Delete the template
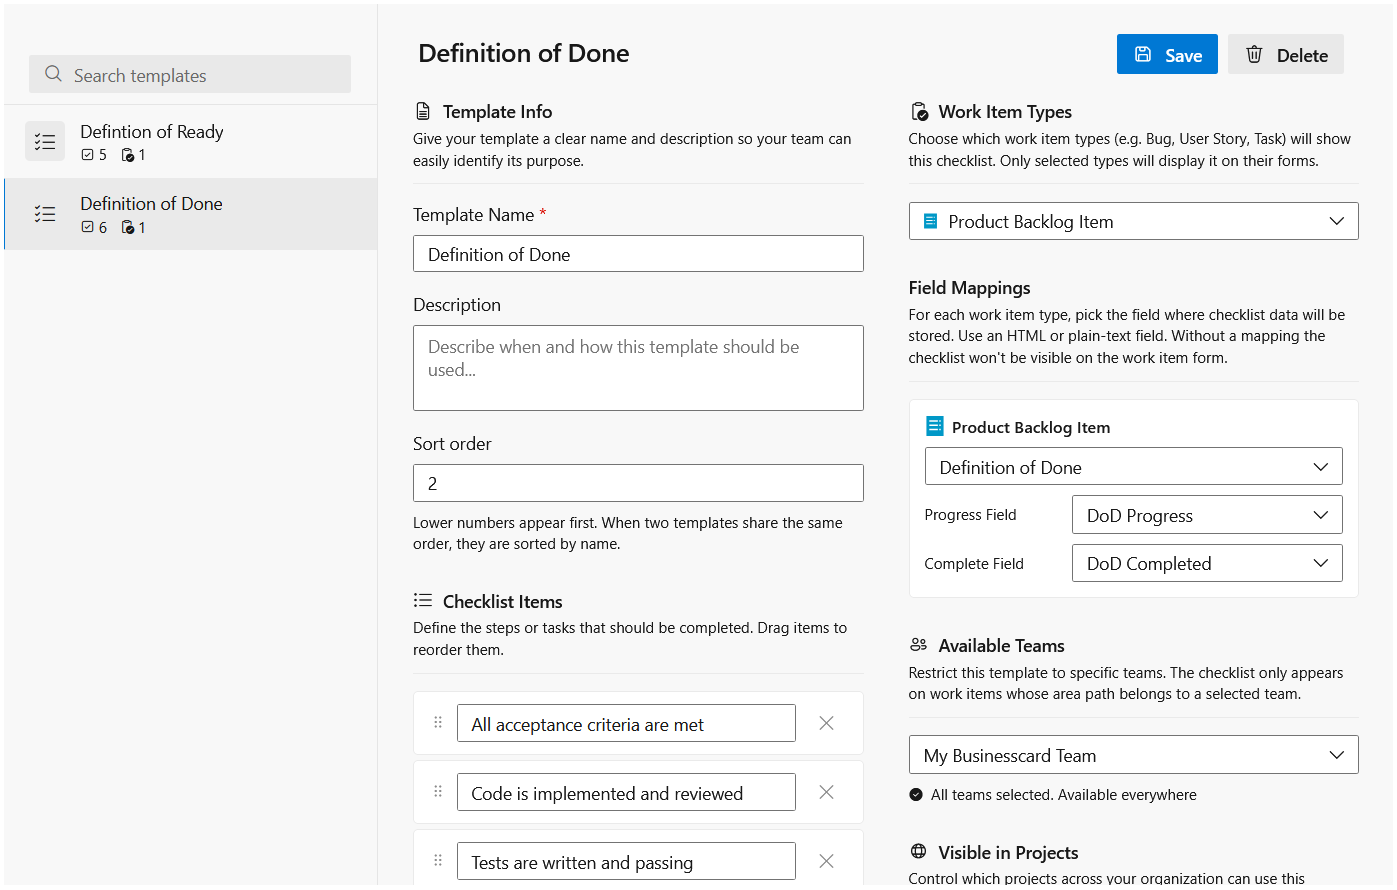This screenshot has height=890, width=1397. pos(1285,55)
